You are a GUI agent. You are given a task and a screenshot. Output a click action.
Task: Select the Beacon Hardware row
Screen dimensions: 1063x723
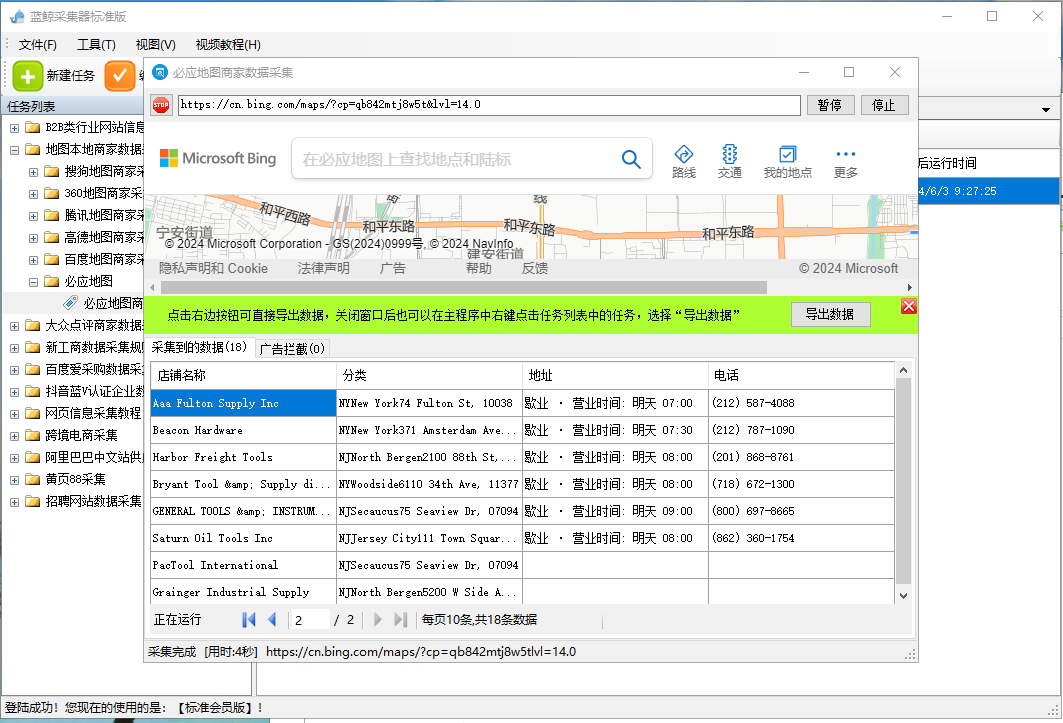pyautogui.click(x=522, y=430)
